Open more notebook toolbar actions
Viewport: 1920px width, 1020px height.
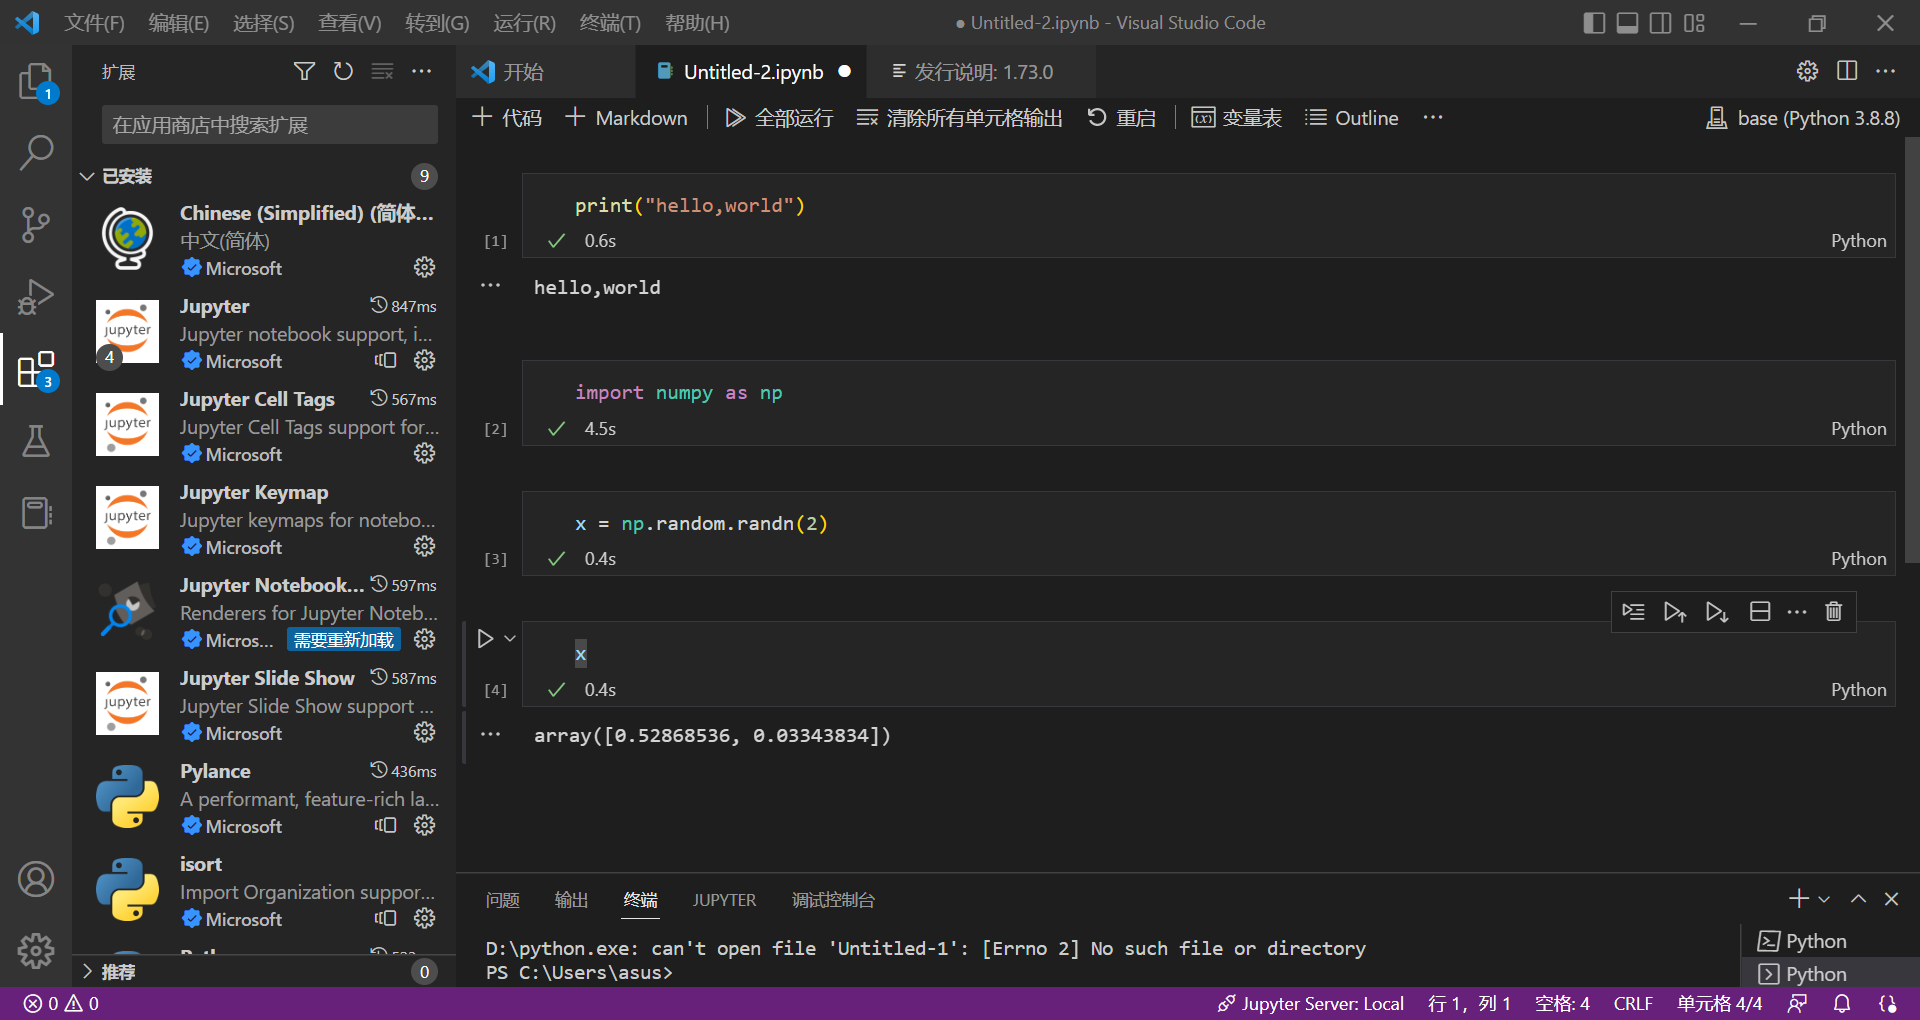[1433, 117]
